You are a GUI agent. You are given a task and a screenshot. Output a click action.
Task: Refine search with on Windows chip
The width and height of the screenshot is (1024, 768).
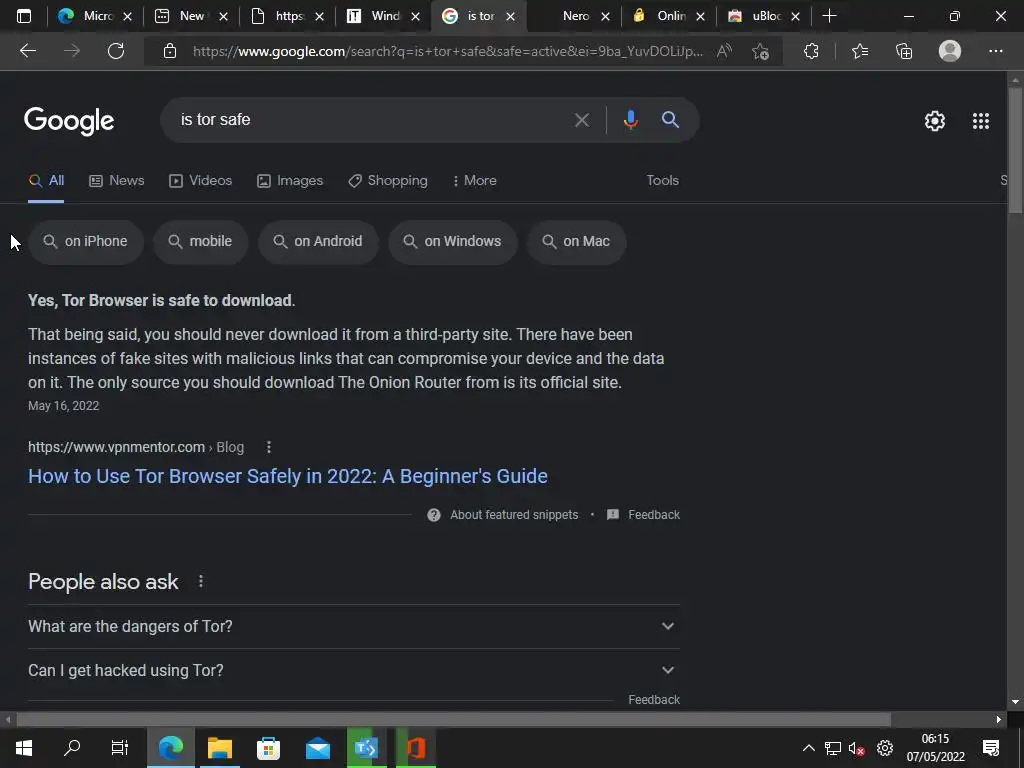pyautogui.click(x=453, y=242)
